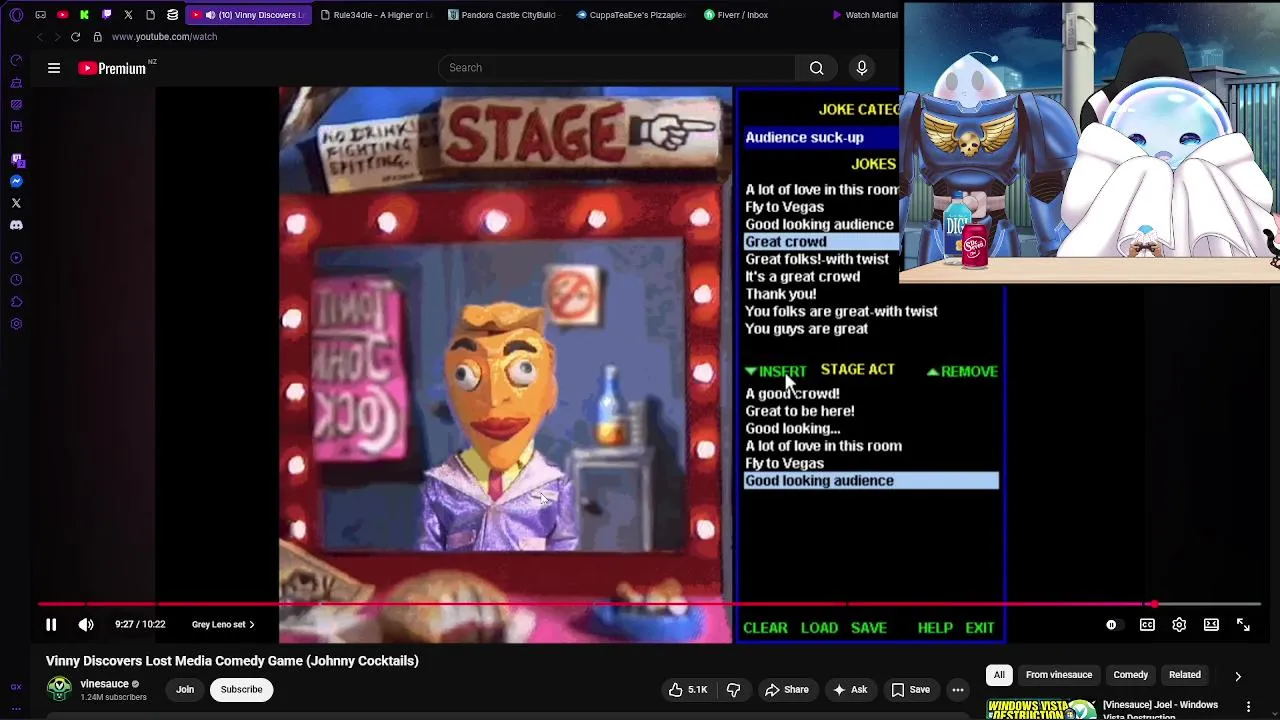
Task: Switch to Pandora Castle CityBuild tab
Action: (502, 15)
